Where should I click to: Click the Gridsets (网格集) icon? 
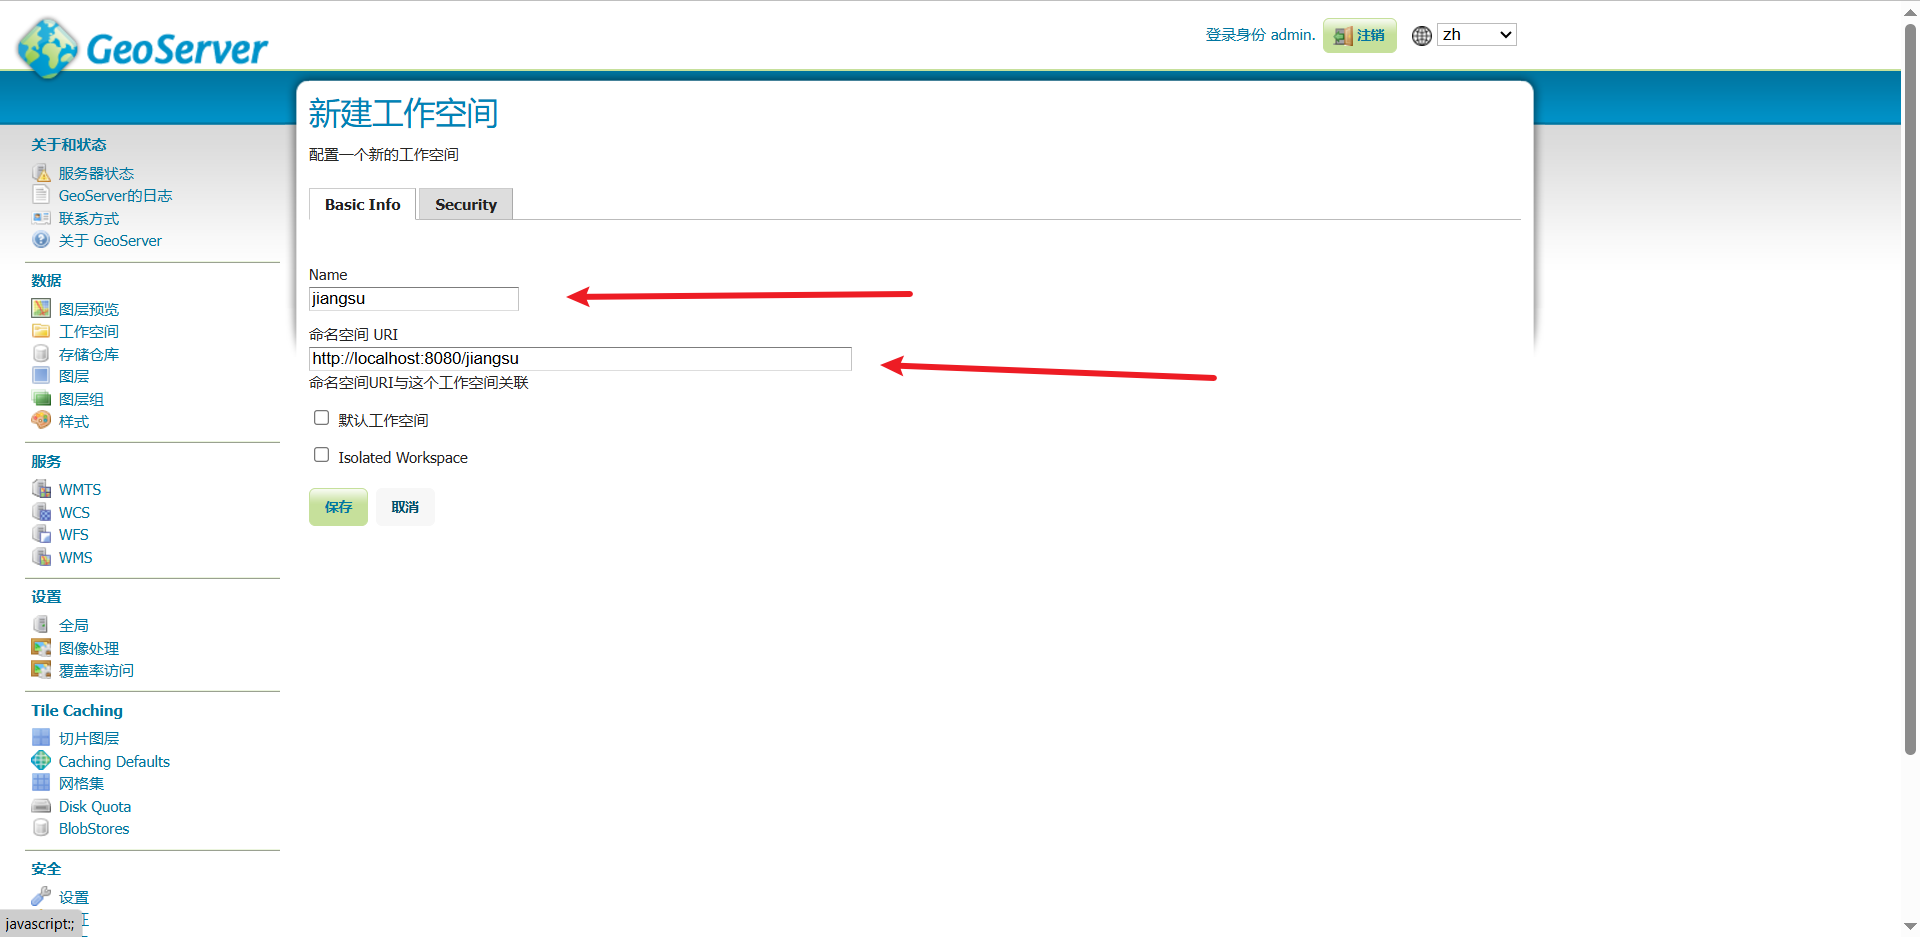point(41,783)
